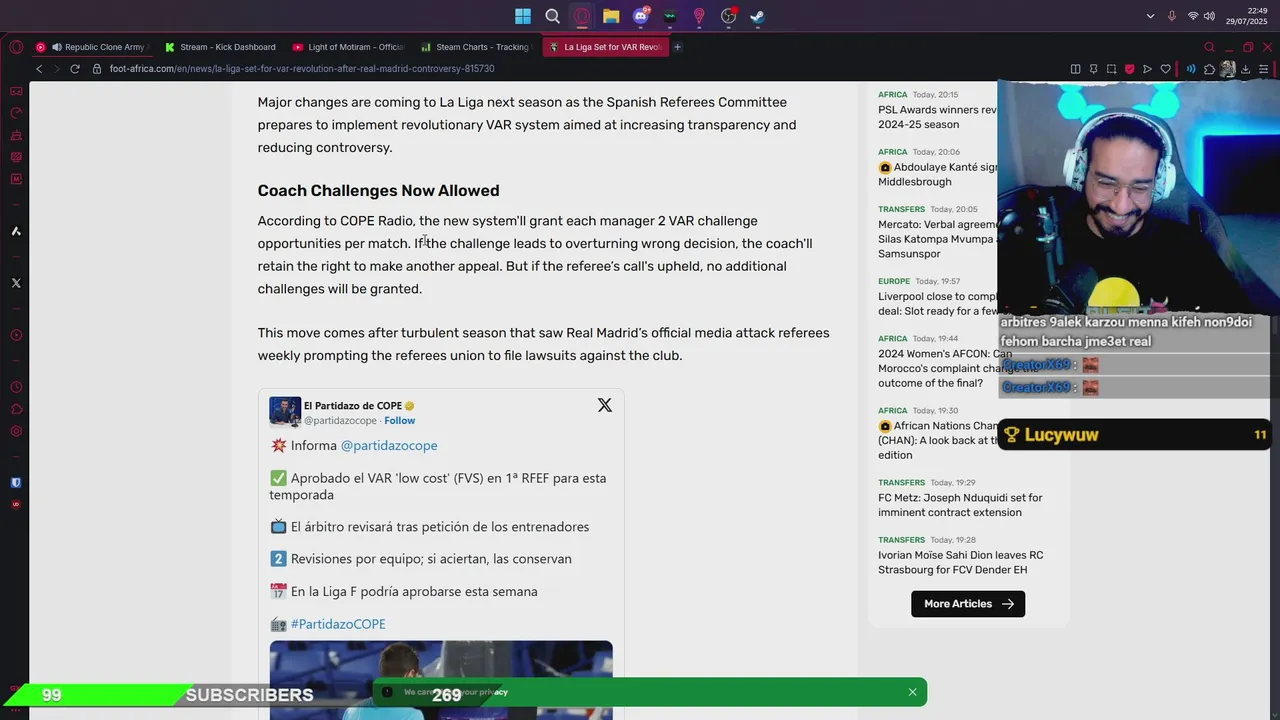Open FC Metz Joseph Nduquidi article

coord(960,505)
